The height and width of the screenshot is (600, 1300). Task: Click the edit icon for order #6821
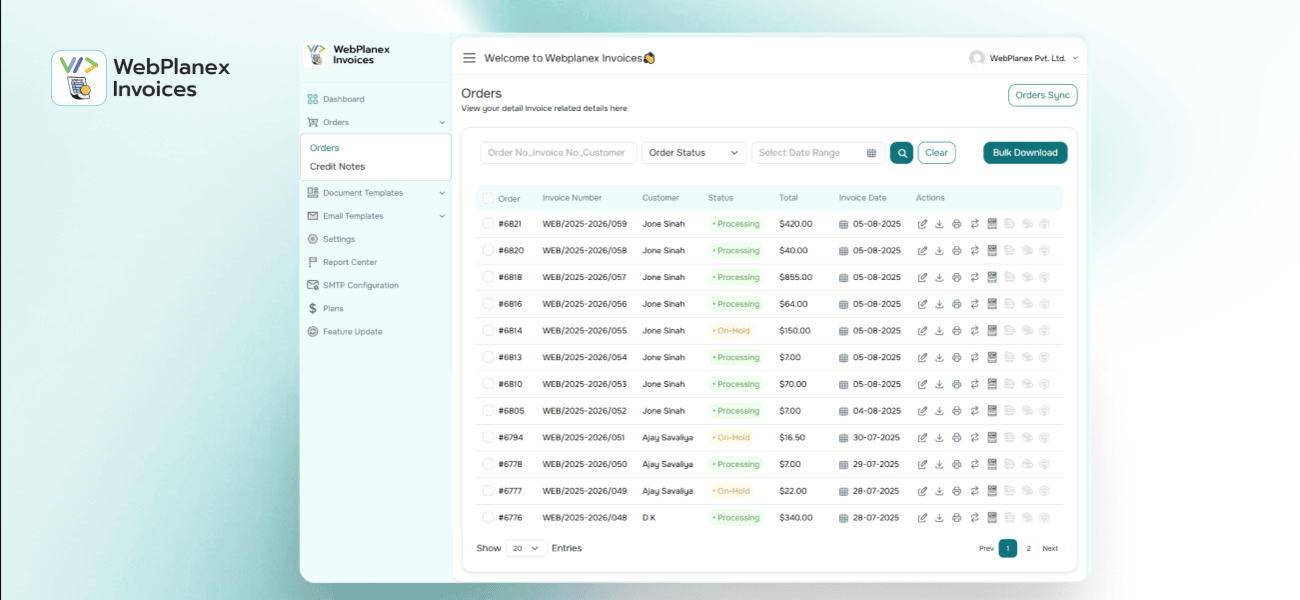922,224
